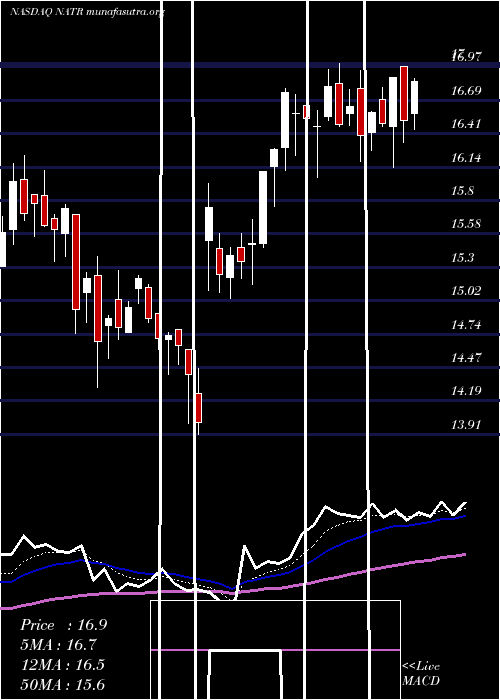Click the <<Live MACD label
Viewport: 500px width, 700px height.
(421, 674)
